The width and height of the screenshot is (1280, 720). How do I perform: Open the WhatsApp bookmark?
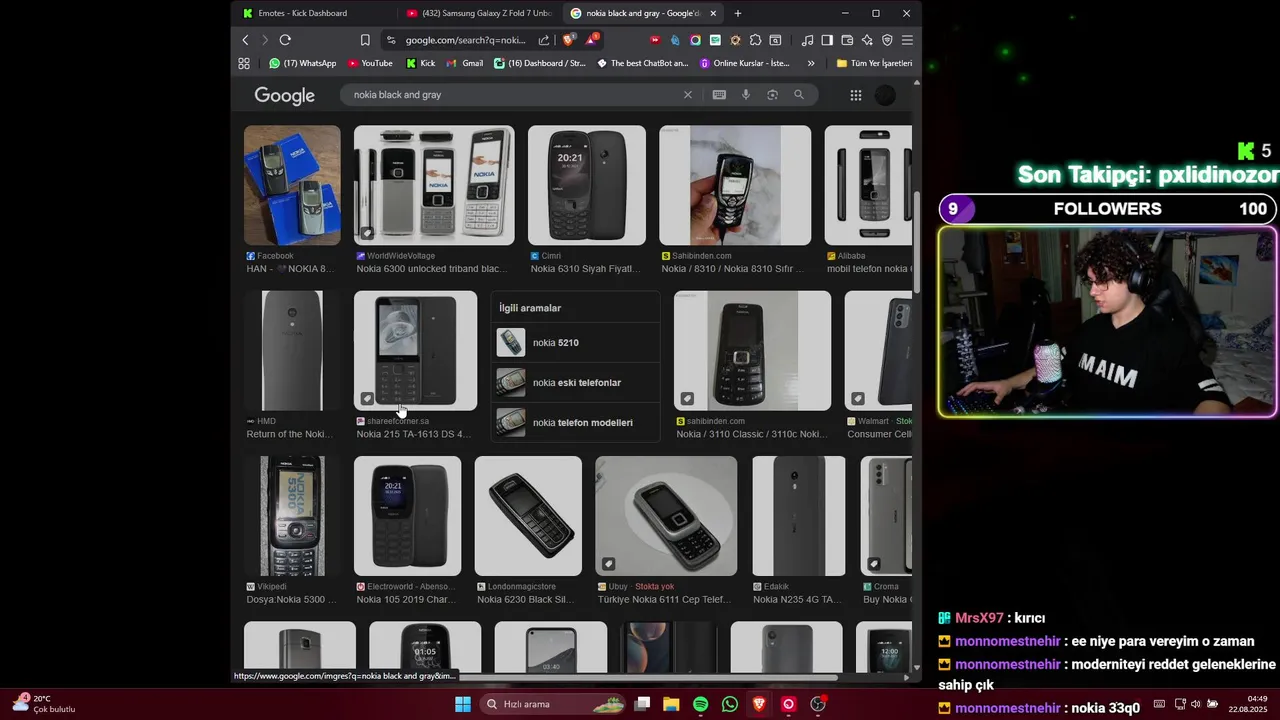click(302, 63)
